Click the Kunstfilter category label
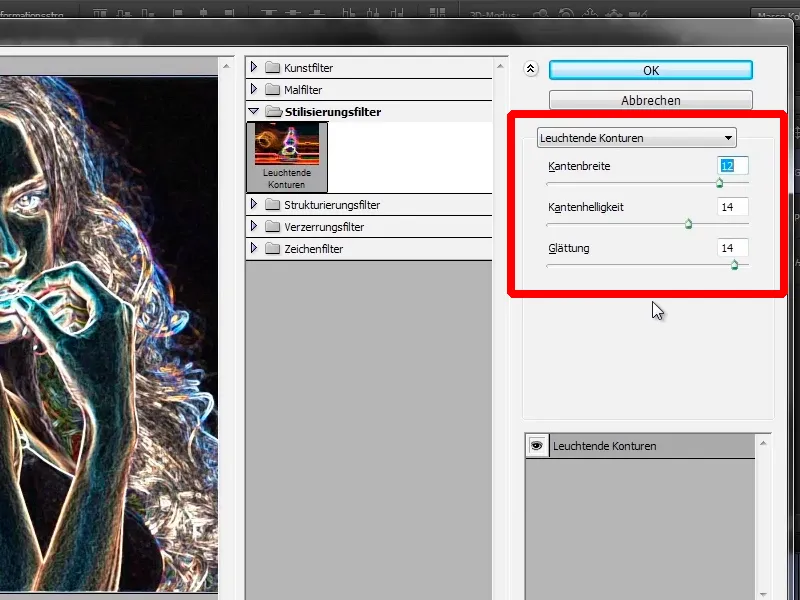This screenshot has height=600, width=800. [308, 68]
